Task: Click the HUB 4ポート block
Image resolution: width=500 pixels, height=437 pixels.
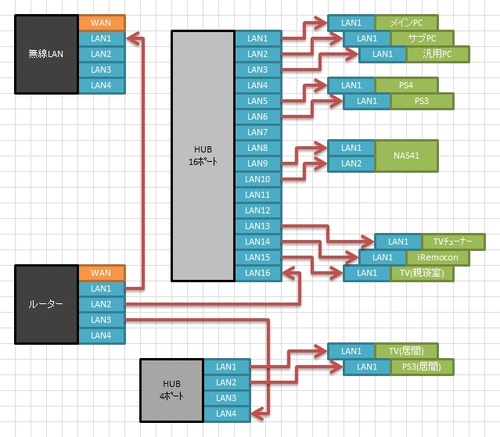Action: 172,390
